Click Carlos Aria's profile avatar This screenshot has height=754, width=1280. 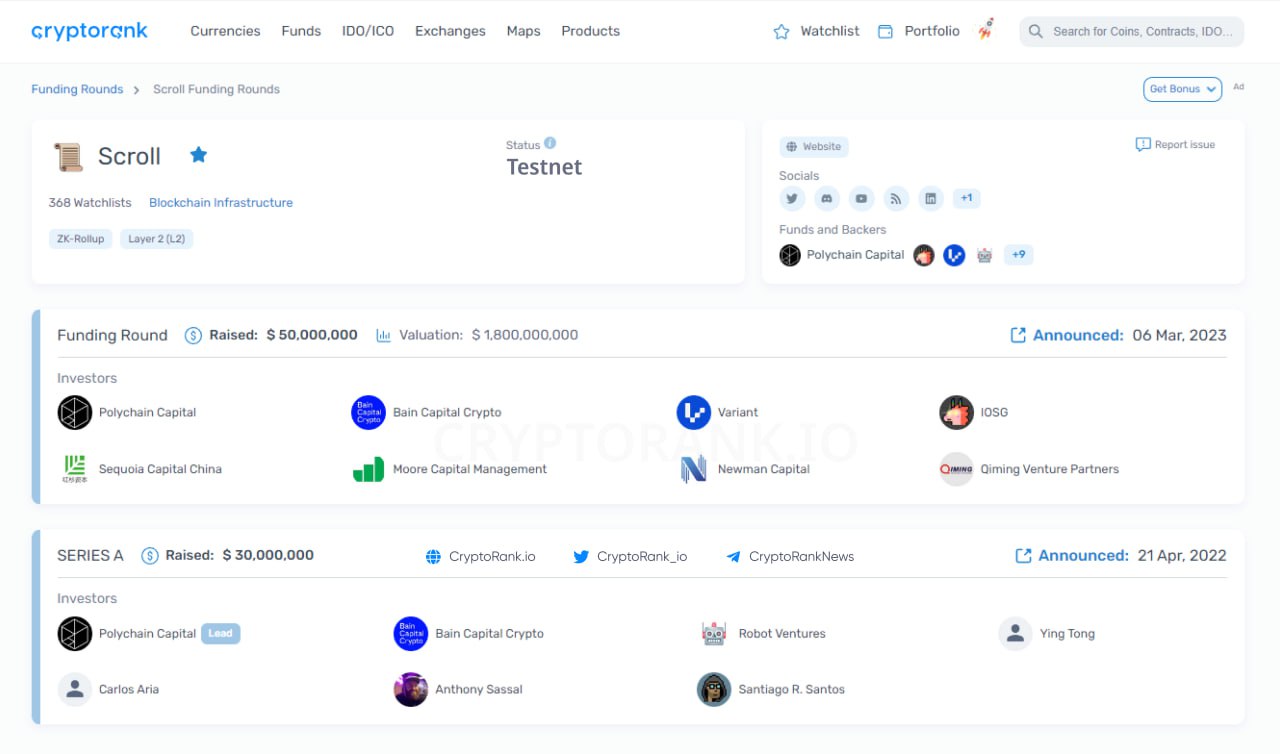click(75, 689)
